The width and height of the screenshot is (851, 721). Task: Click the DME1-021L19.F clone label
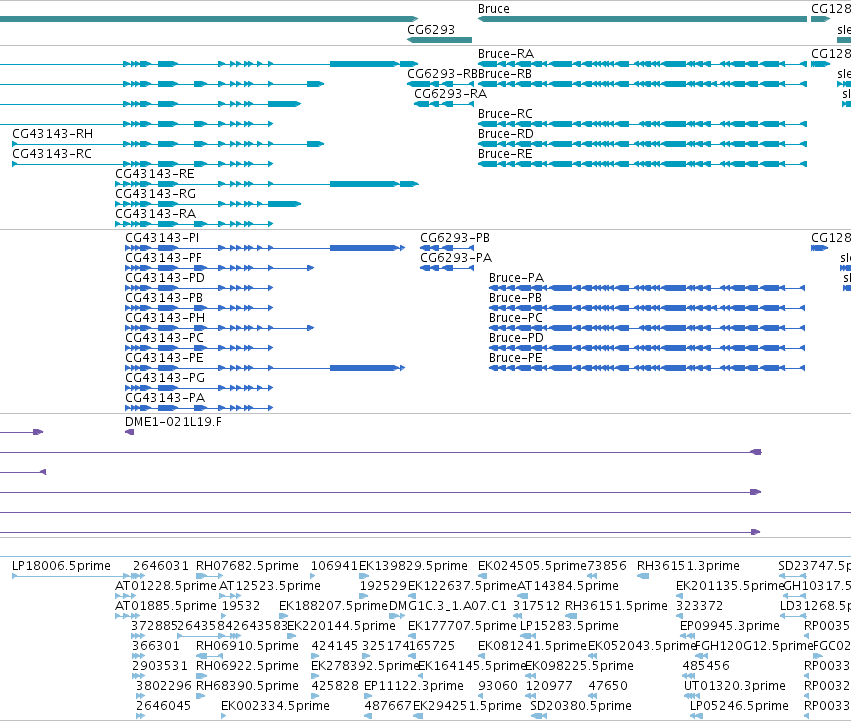[x=173, y=422]
